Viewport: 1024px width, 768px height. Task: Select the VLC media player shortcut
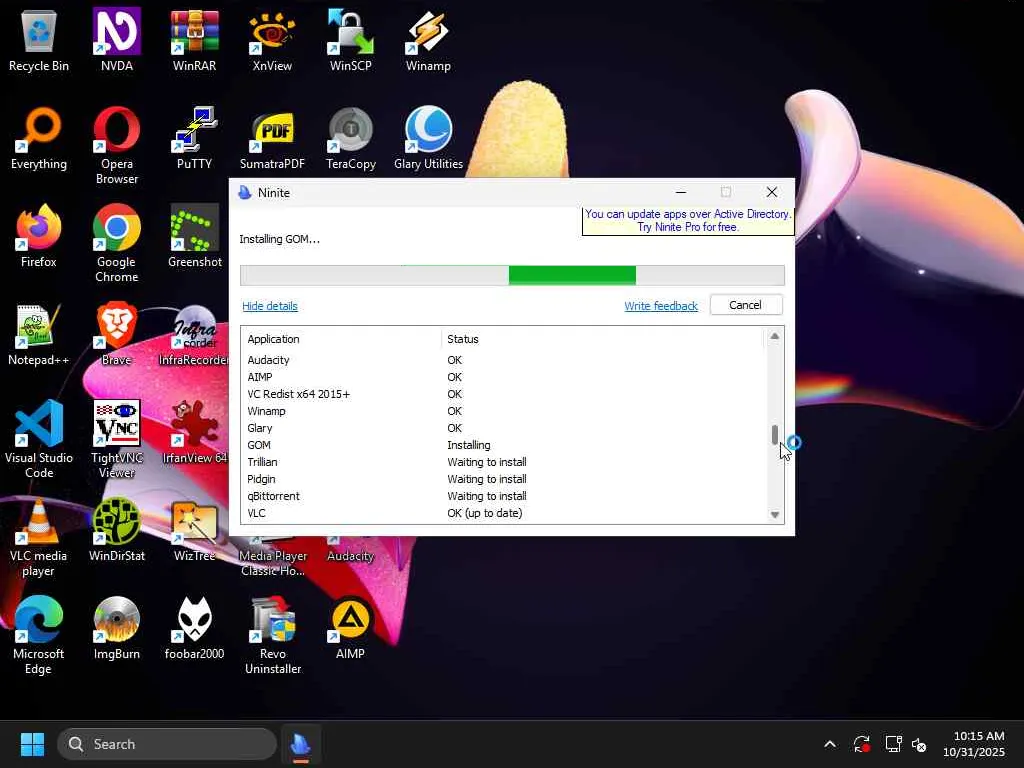[39, 537]
